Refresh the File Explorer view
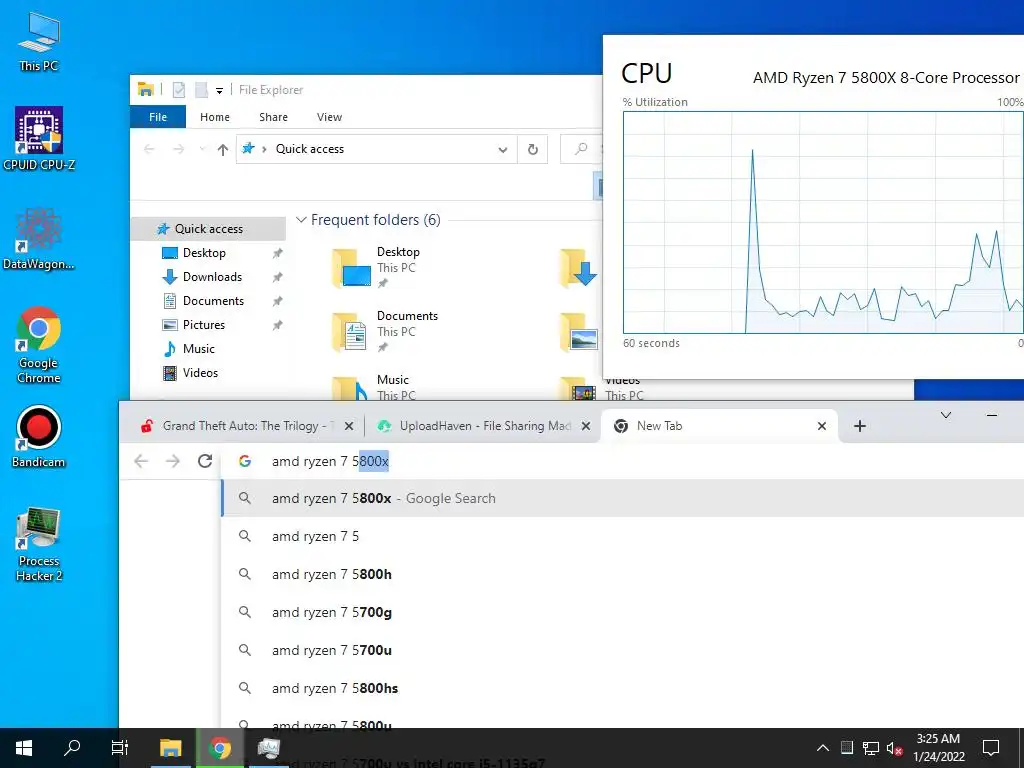 (533, 150)
